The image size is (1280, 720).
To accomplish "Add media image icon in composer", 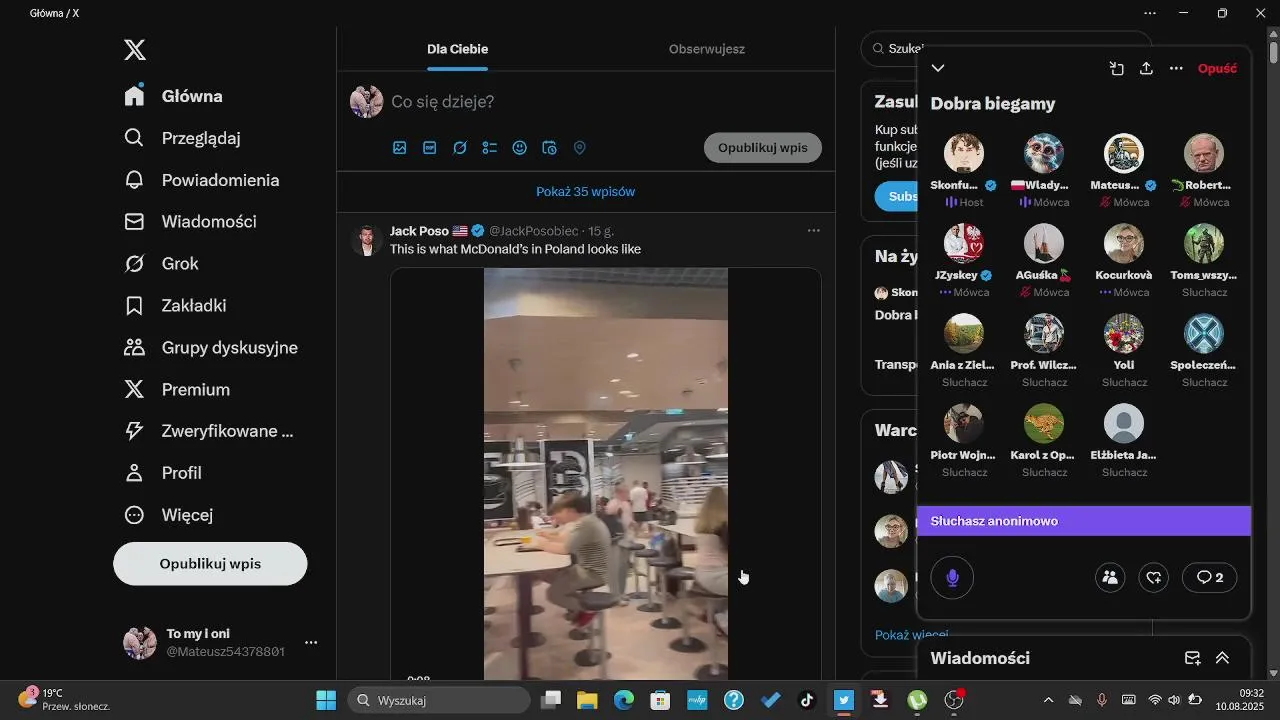I will pos(400,148).
